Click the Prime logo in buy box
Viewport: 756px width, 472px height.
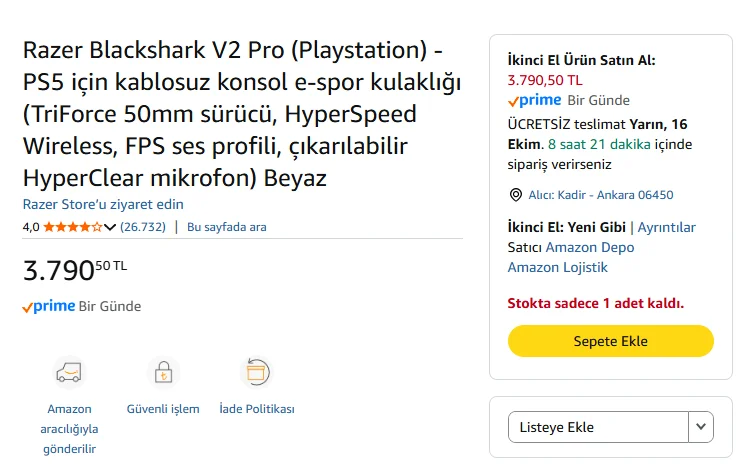click(x=535, y=100)
